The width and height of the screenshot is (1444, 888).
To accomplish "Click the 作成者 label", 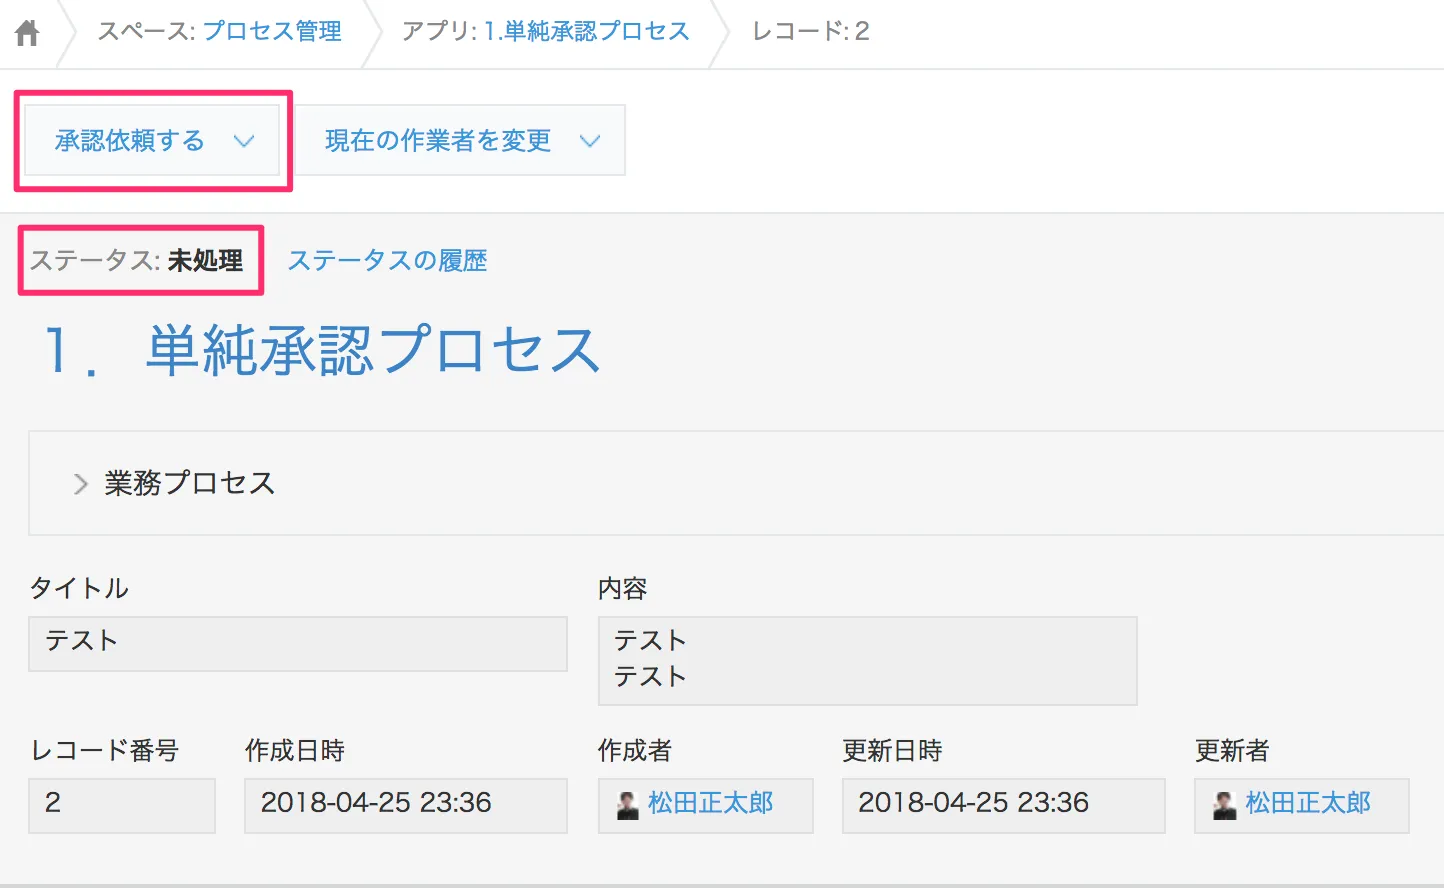I will click(635, 750).
